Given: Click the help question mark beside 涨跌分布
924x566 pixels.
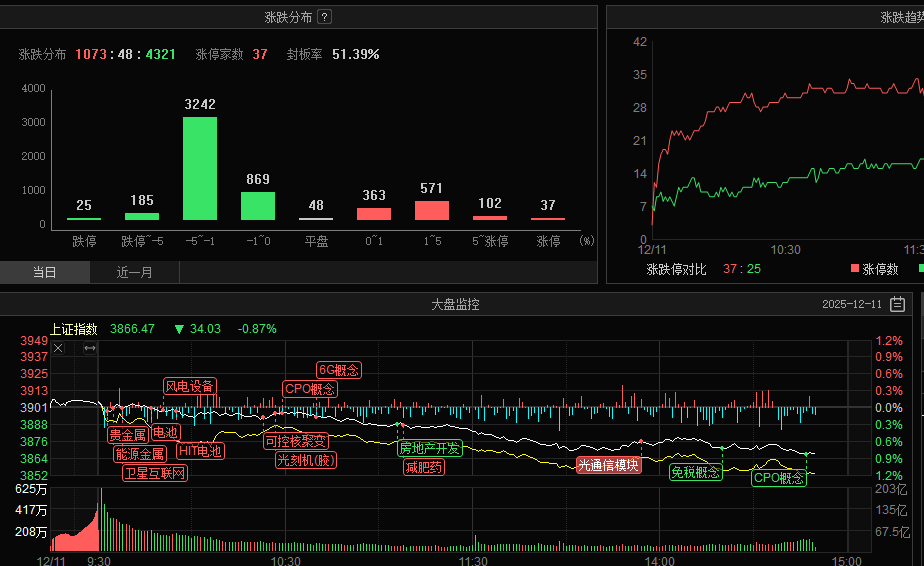Looking at the screenshot, I should coord(324,17).
